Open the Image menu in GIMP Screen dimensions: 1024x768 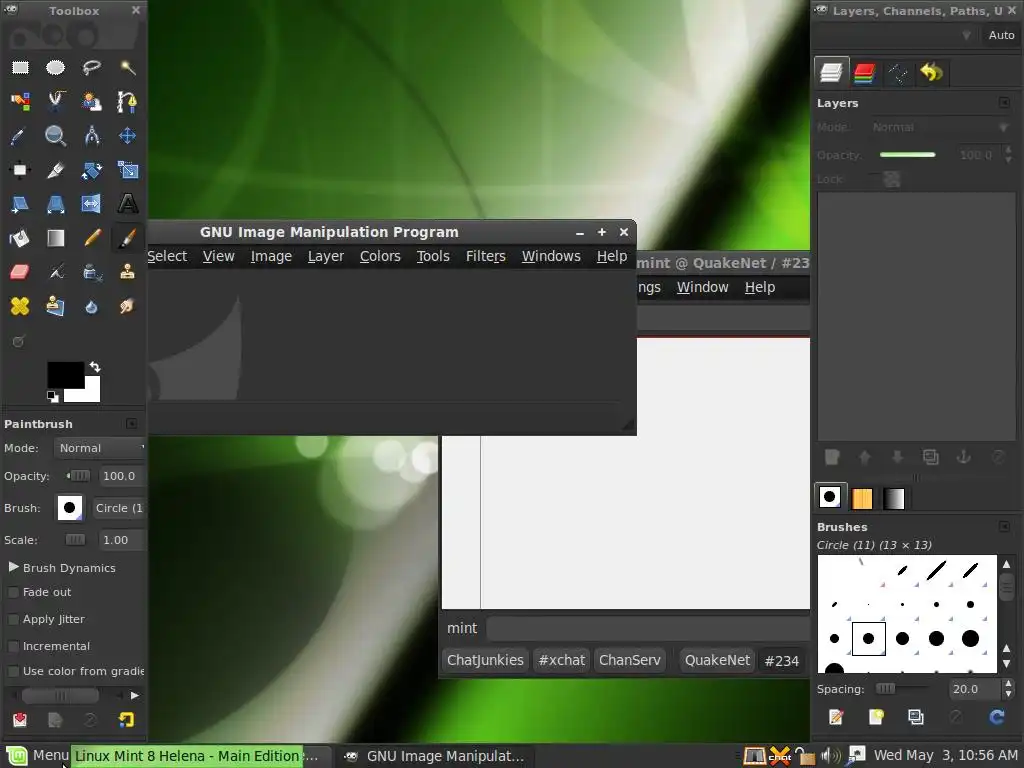[x=271, y=257]
